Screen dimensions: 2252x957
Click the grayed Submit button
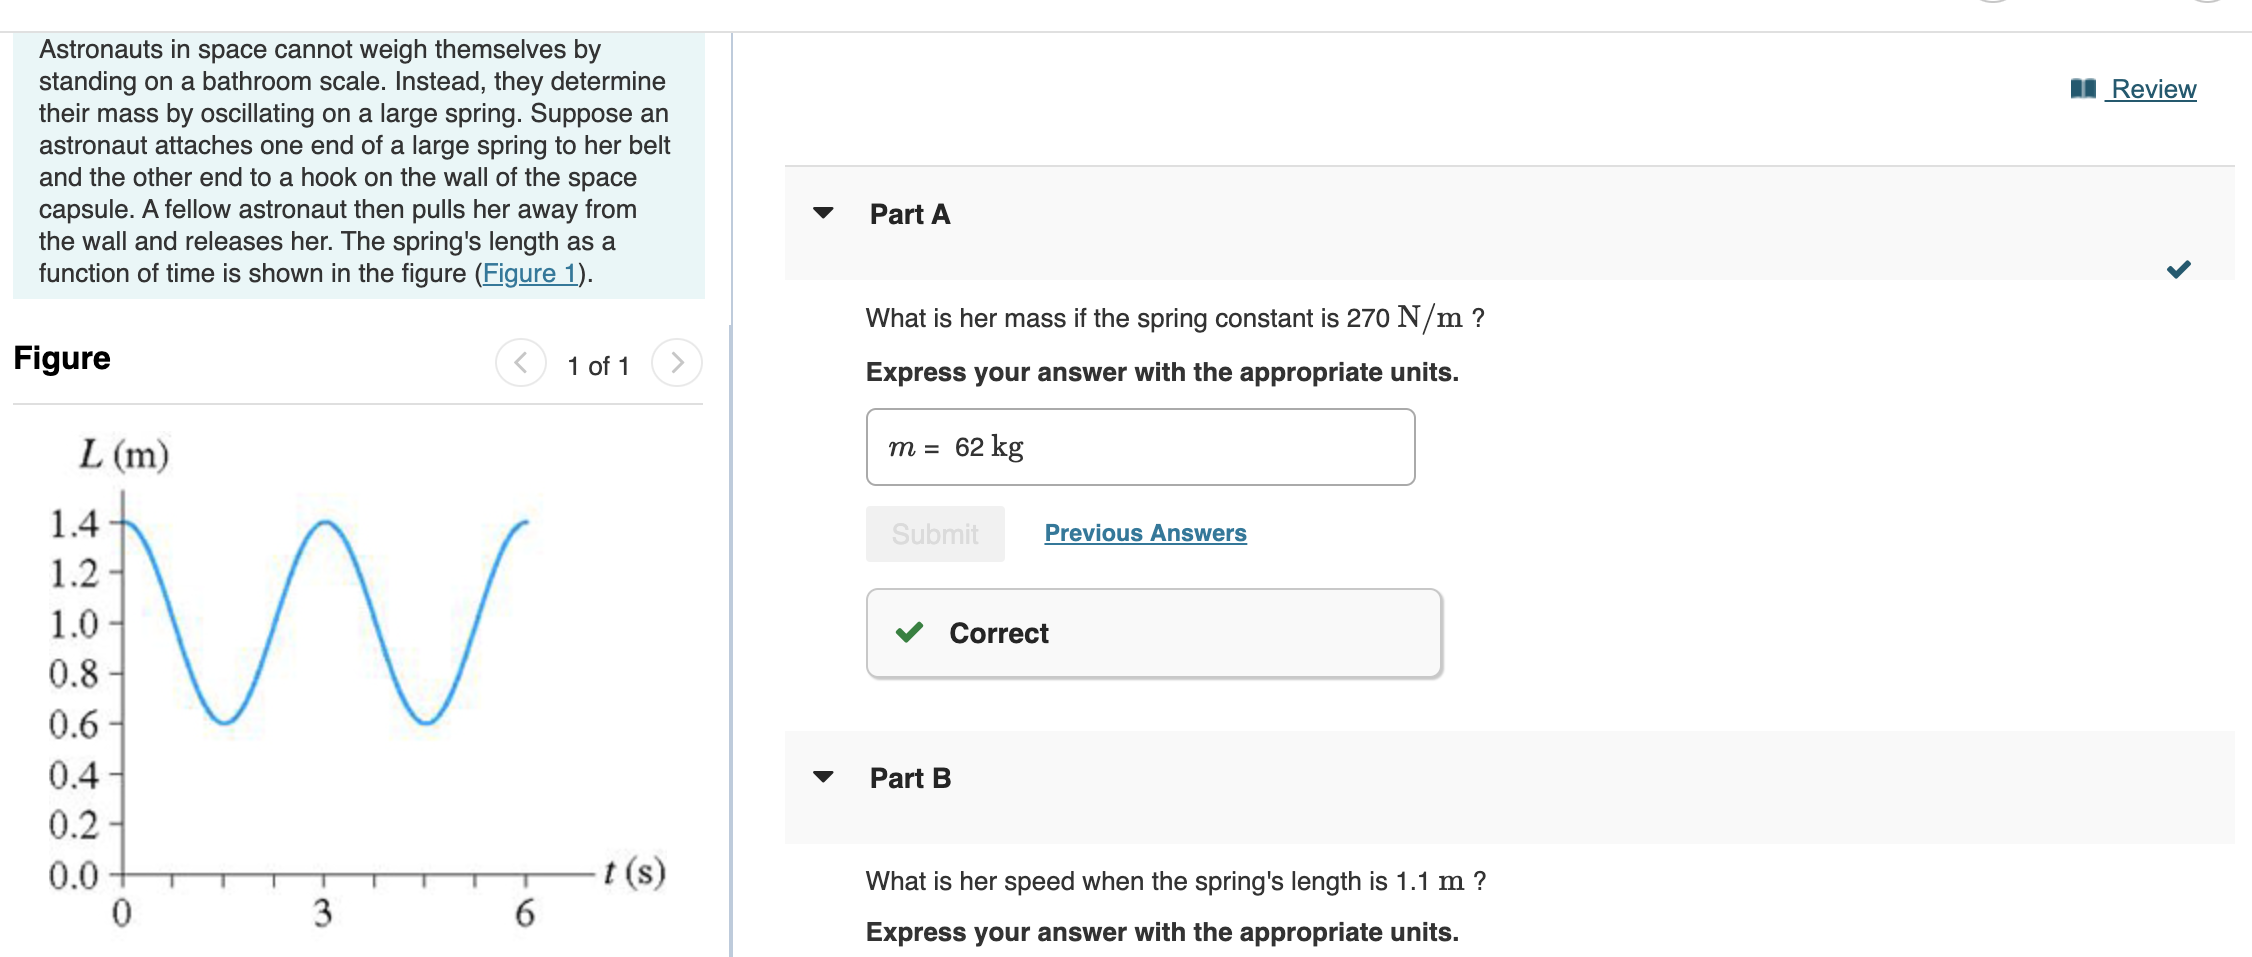click(x=935, y=534)
